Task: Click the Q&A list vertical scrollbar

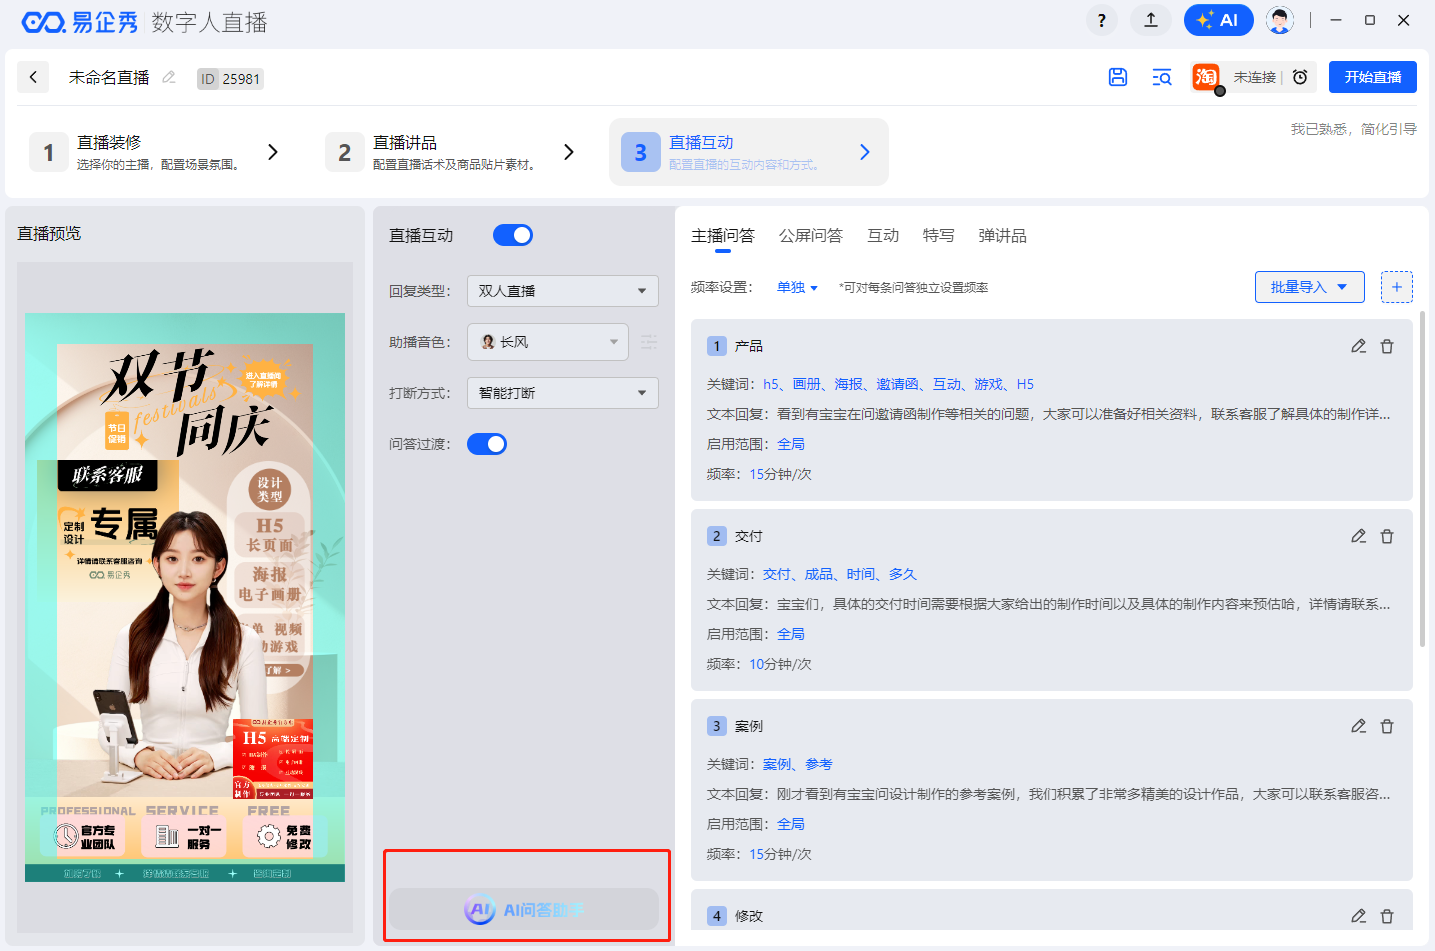Action: [x=1422, y=480]
